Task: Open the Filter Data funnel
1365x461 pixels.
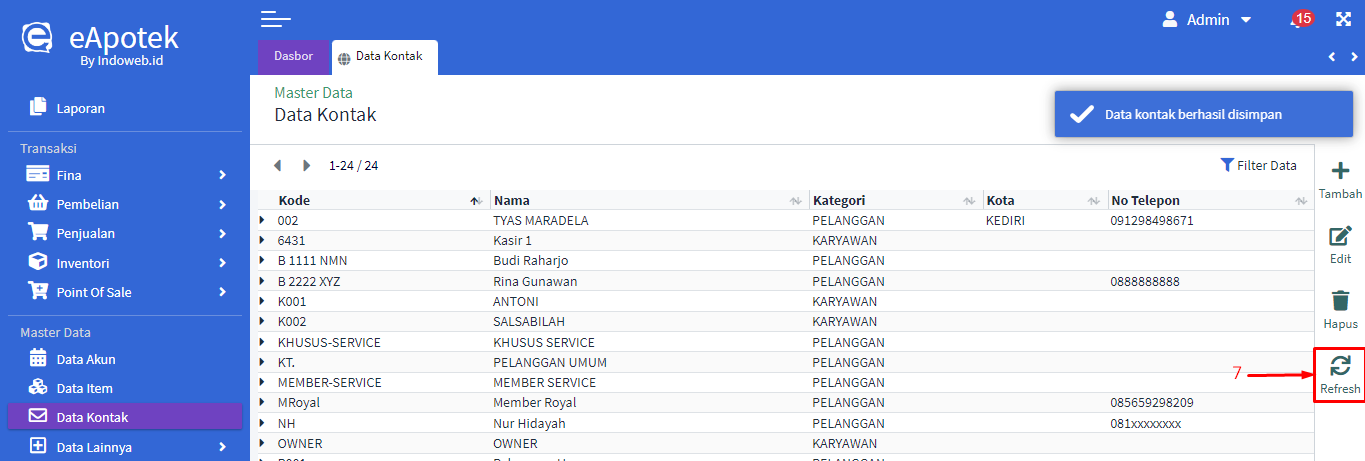Action: tap(1258, 165)
